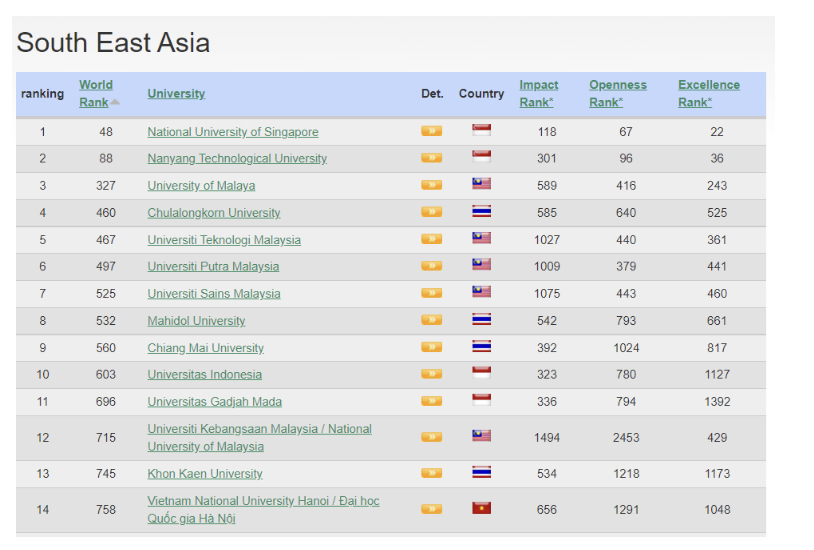Click Thailand flag in Khon Kaen University row
814x550 pixels.
pyautogui.click(x=481, y=472)
